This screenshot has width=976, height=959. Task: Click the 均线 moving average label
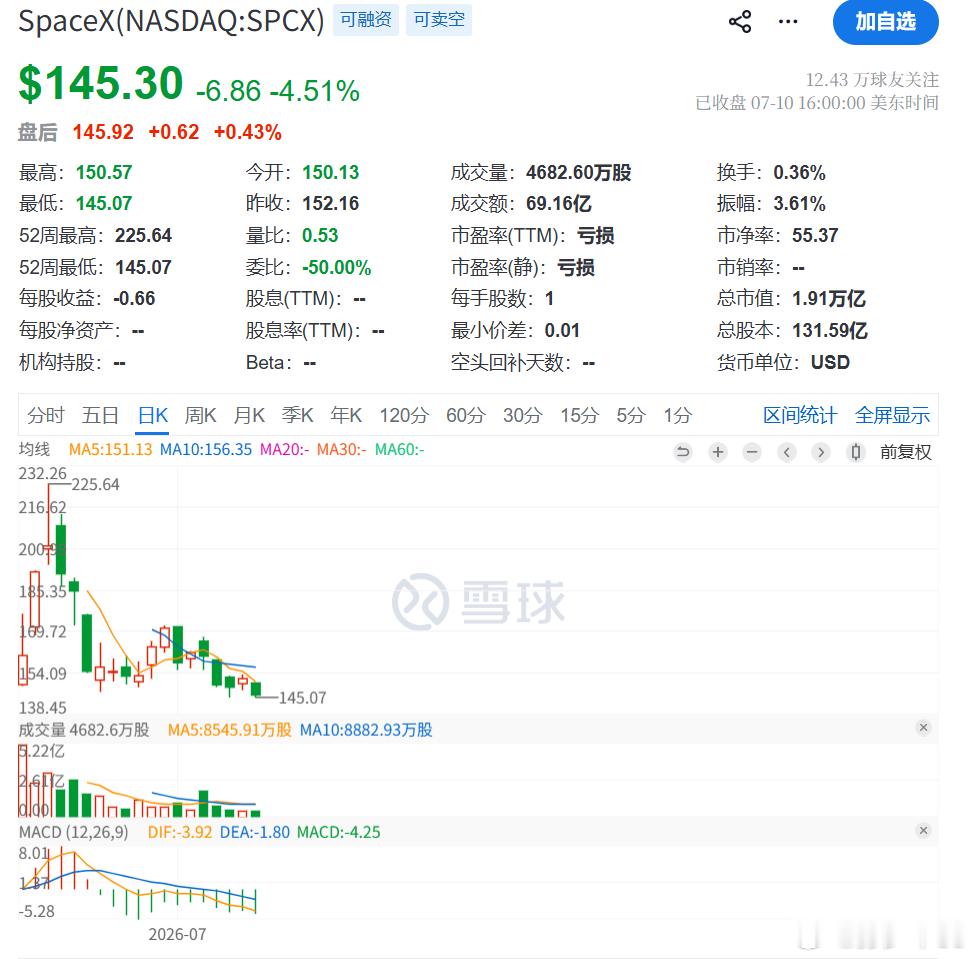[34, 449]
